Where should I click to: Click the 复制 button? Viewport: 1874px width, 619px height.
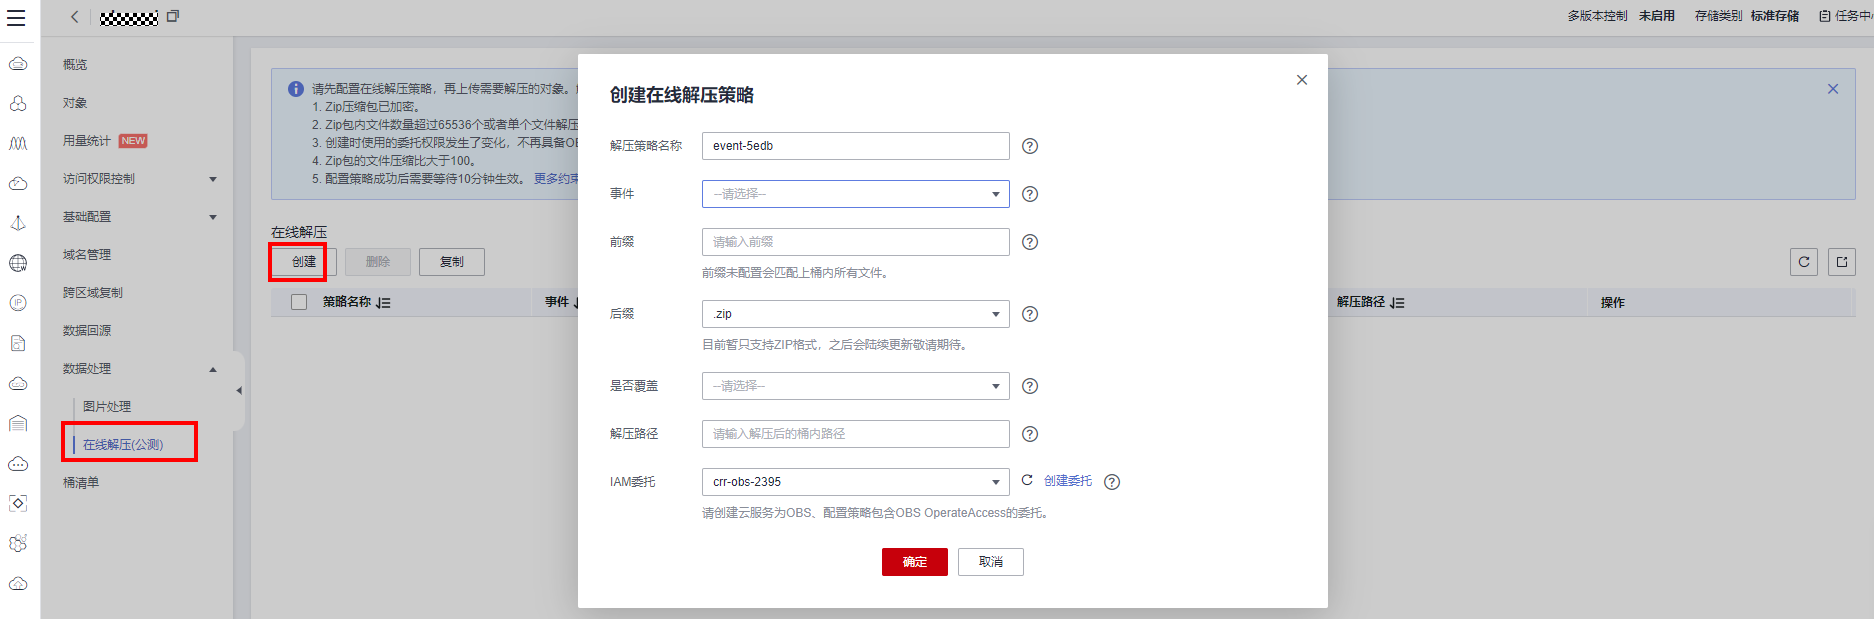click(452, 262)
